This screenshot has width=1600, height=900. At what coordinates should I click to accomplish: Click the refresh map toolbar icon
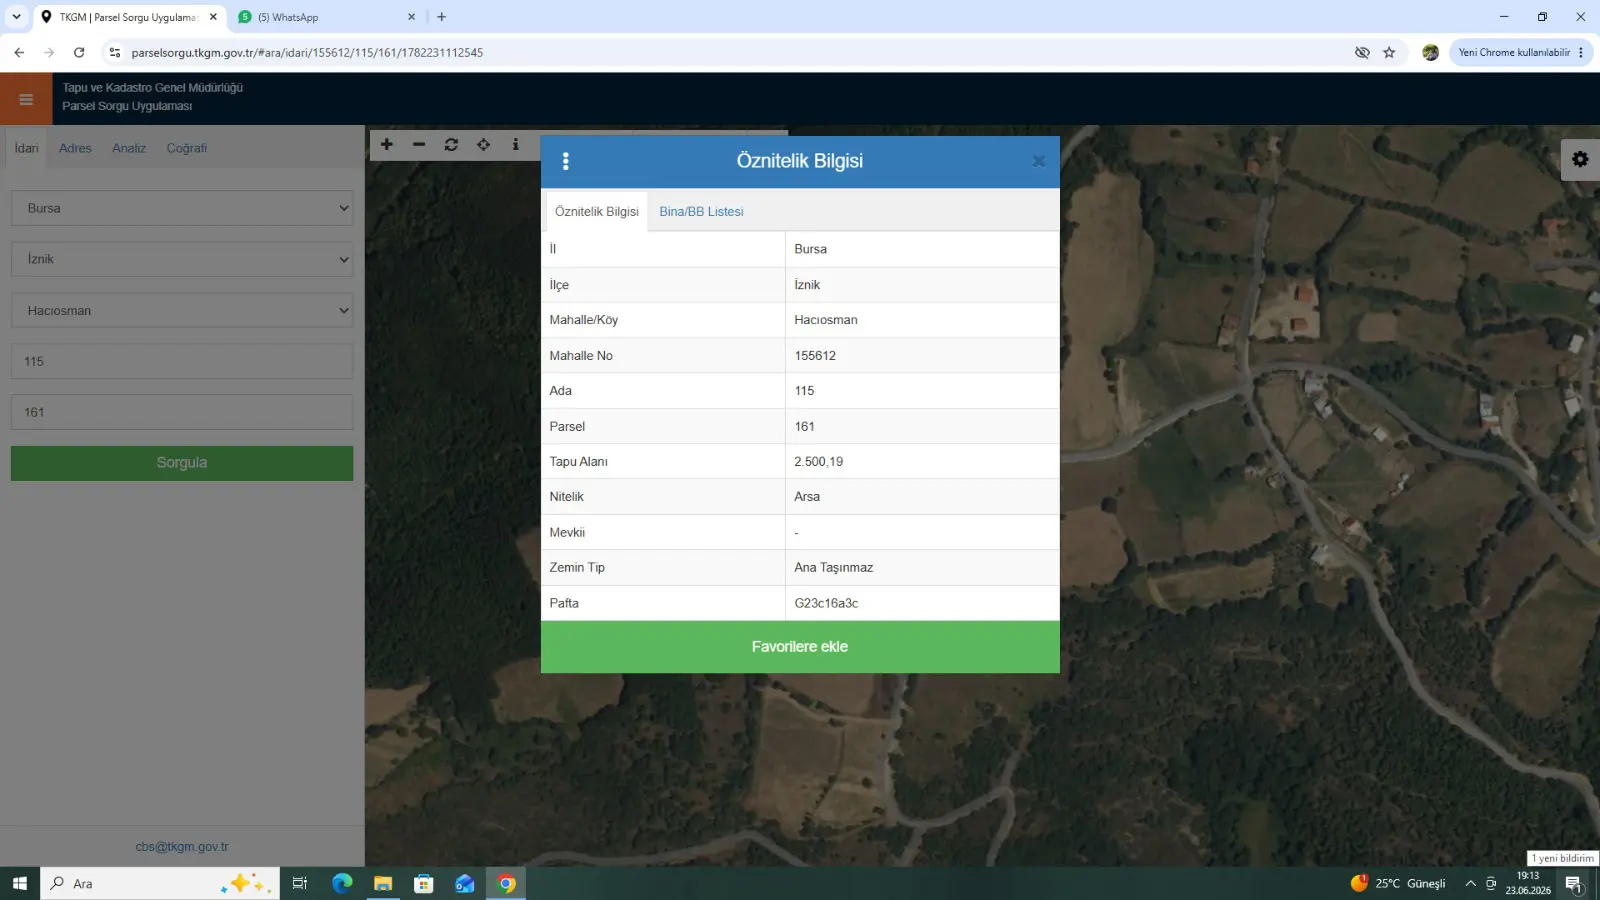pos(451,144)
